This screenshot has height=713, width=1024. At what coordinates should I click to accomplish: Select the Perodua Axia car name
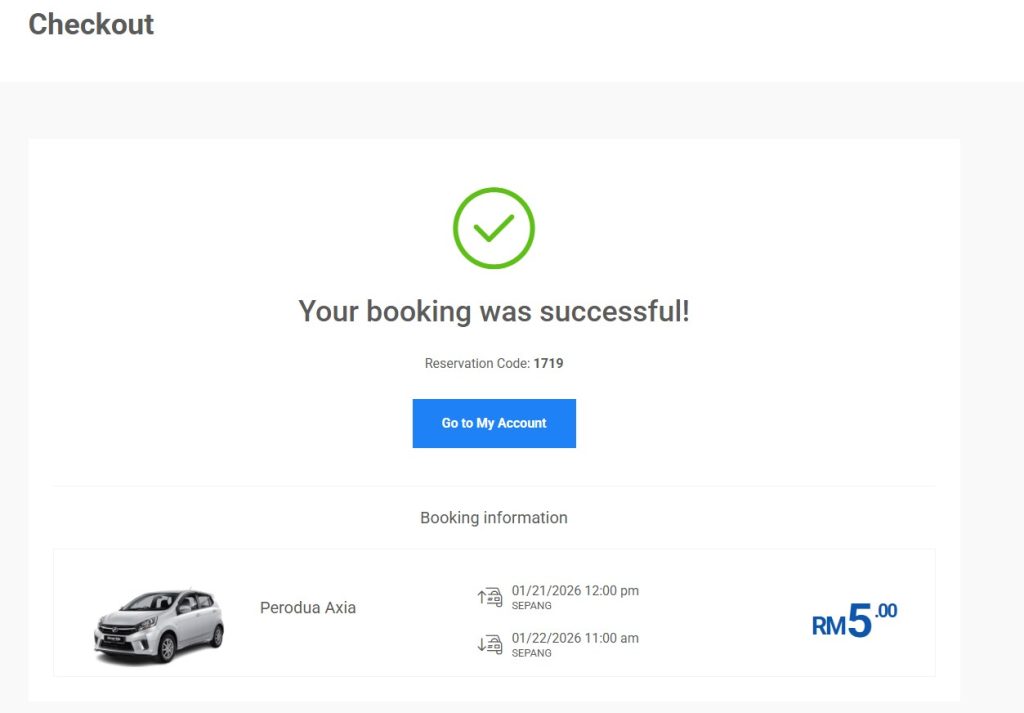(x=308, y=608)
